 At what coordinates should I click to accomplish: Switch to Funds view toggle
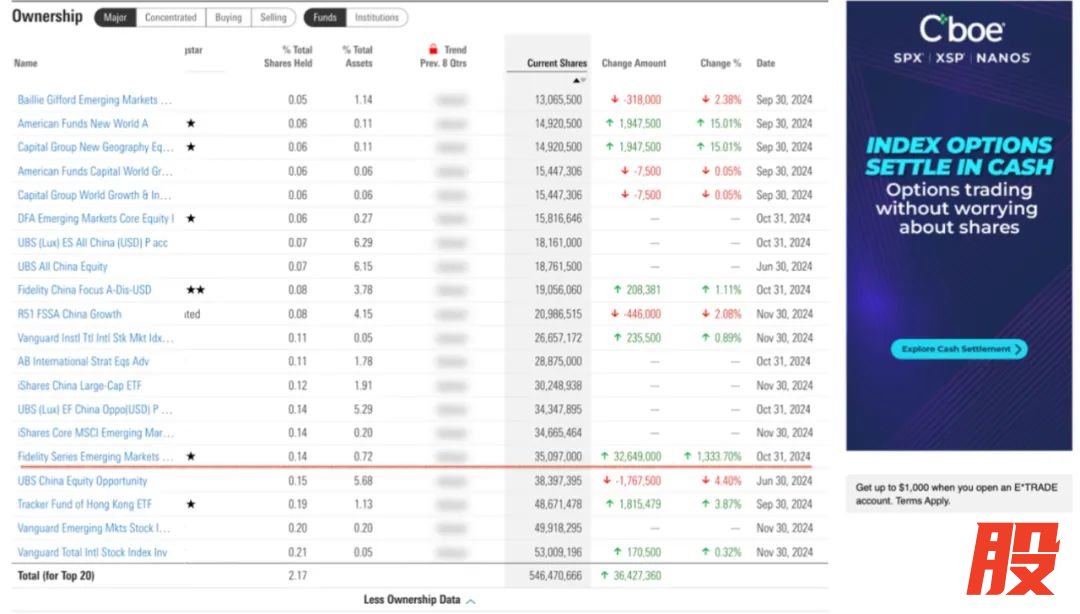324,17
